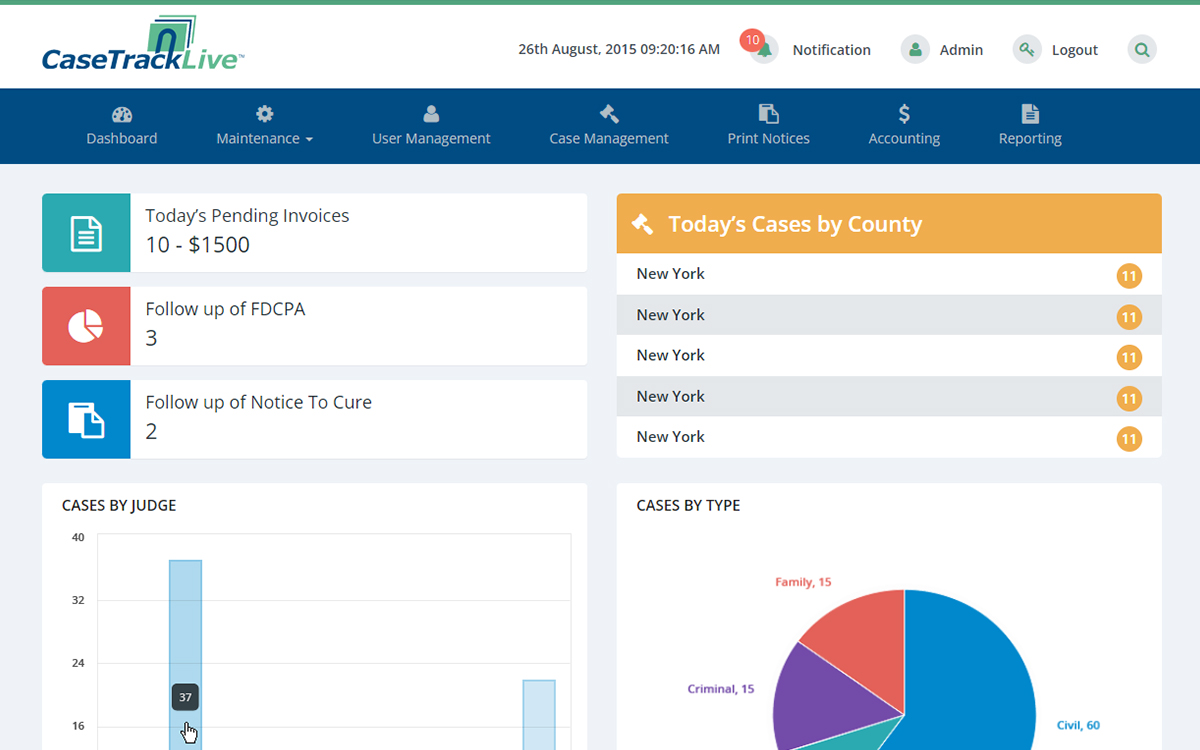Viewport: 1200px width, 750px height.
Task: Click the gavel icon in county header
Action: (642, 224)
